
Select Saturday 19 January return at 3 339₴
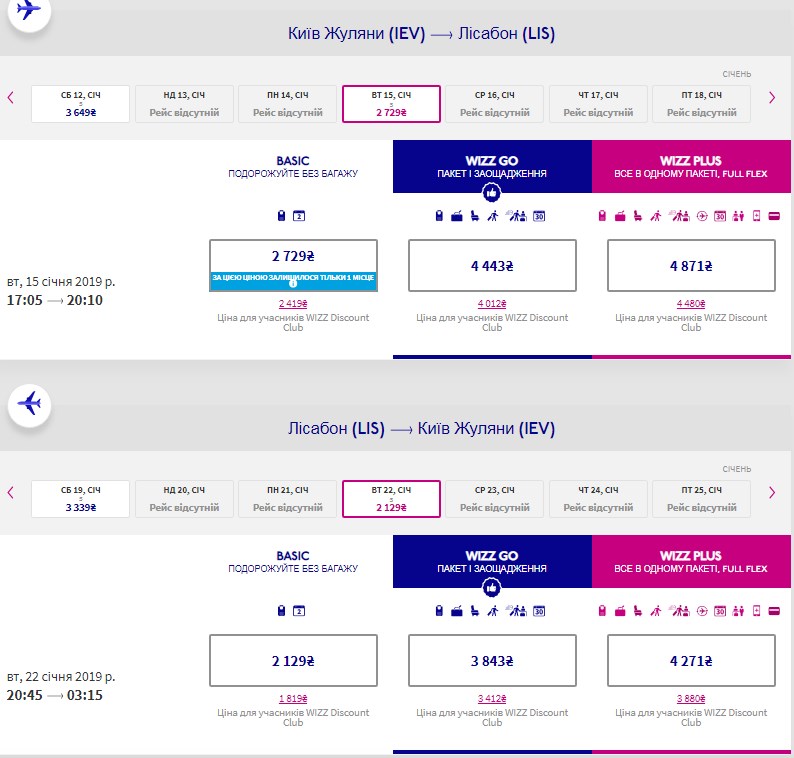click(80, 498)
